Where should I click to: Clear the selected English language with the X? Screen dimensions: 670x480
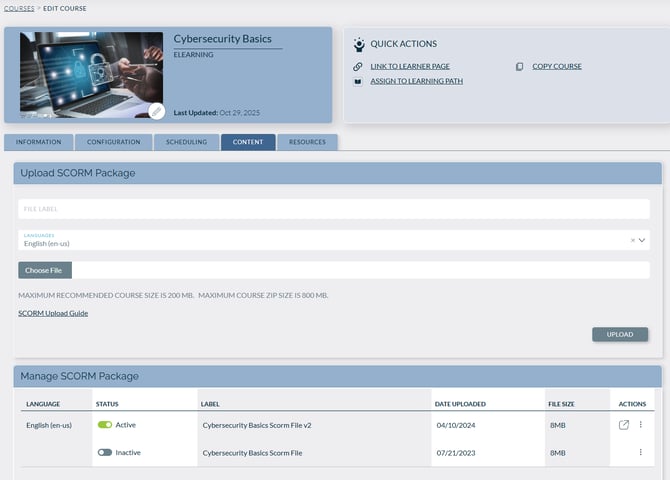632,240
